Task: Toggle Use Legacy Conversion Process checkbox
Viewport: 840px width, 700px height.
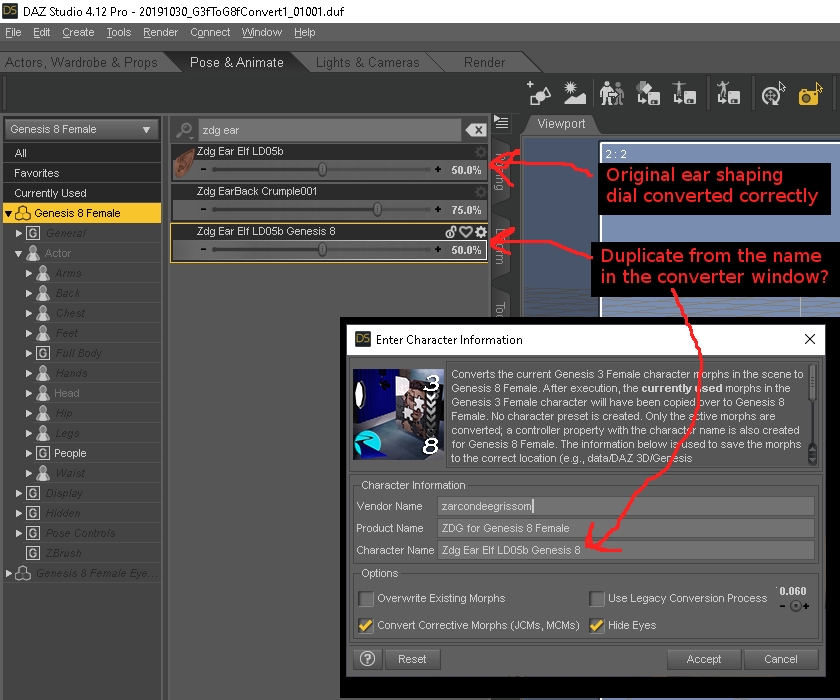Action: [596, 598]
